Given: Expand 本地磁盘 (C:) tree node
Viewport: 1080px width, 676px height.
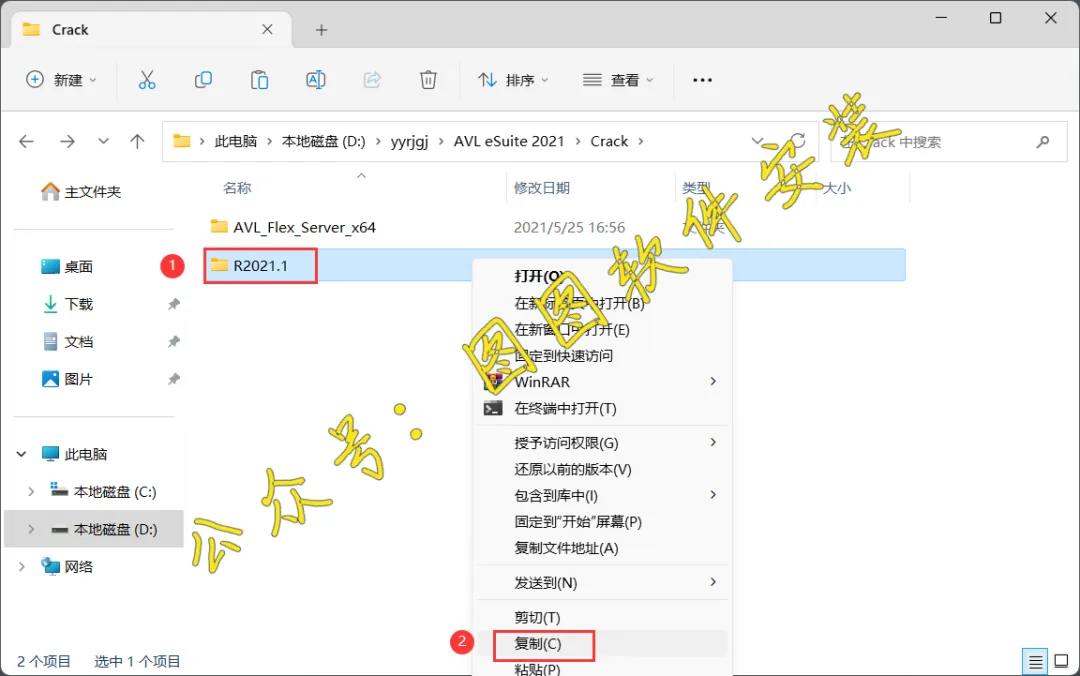Looking at the screenshot, I should coord(31,491).
